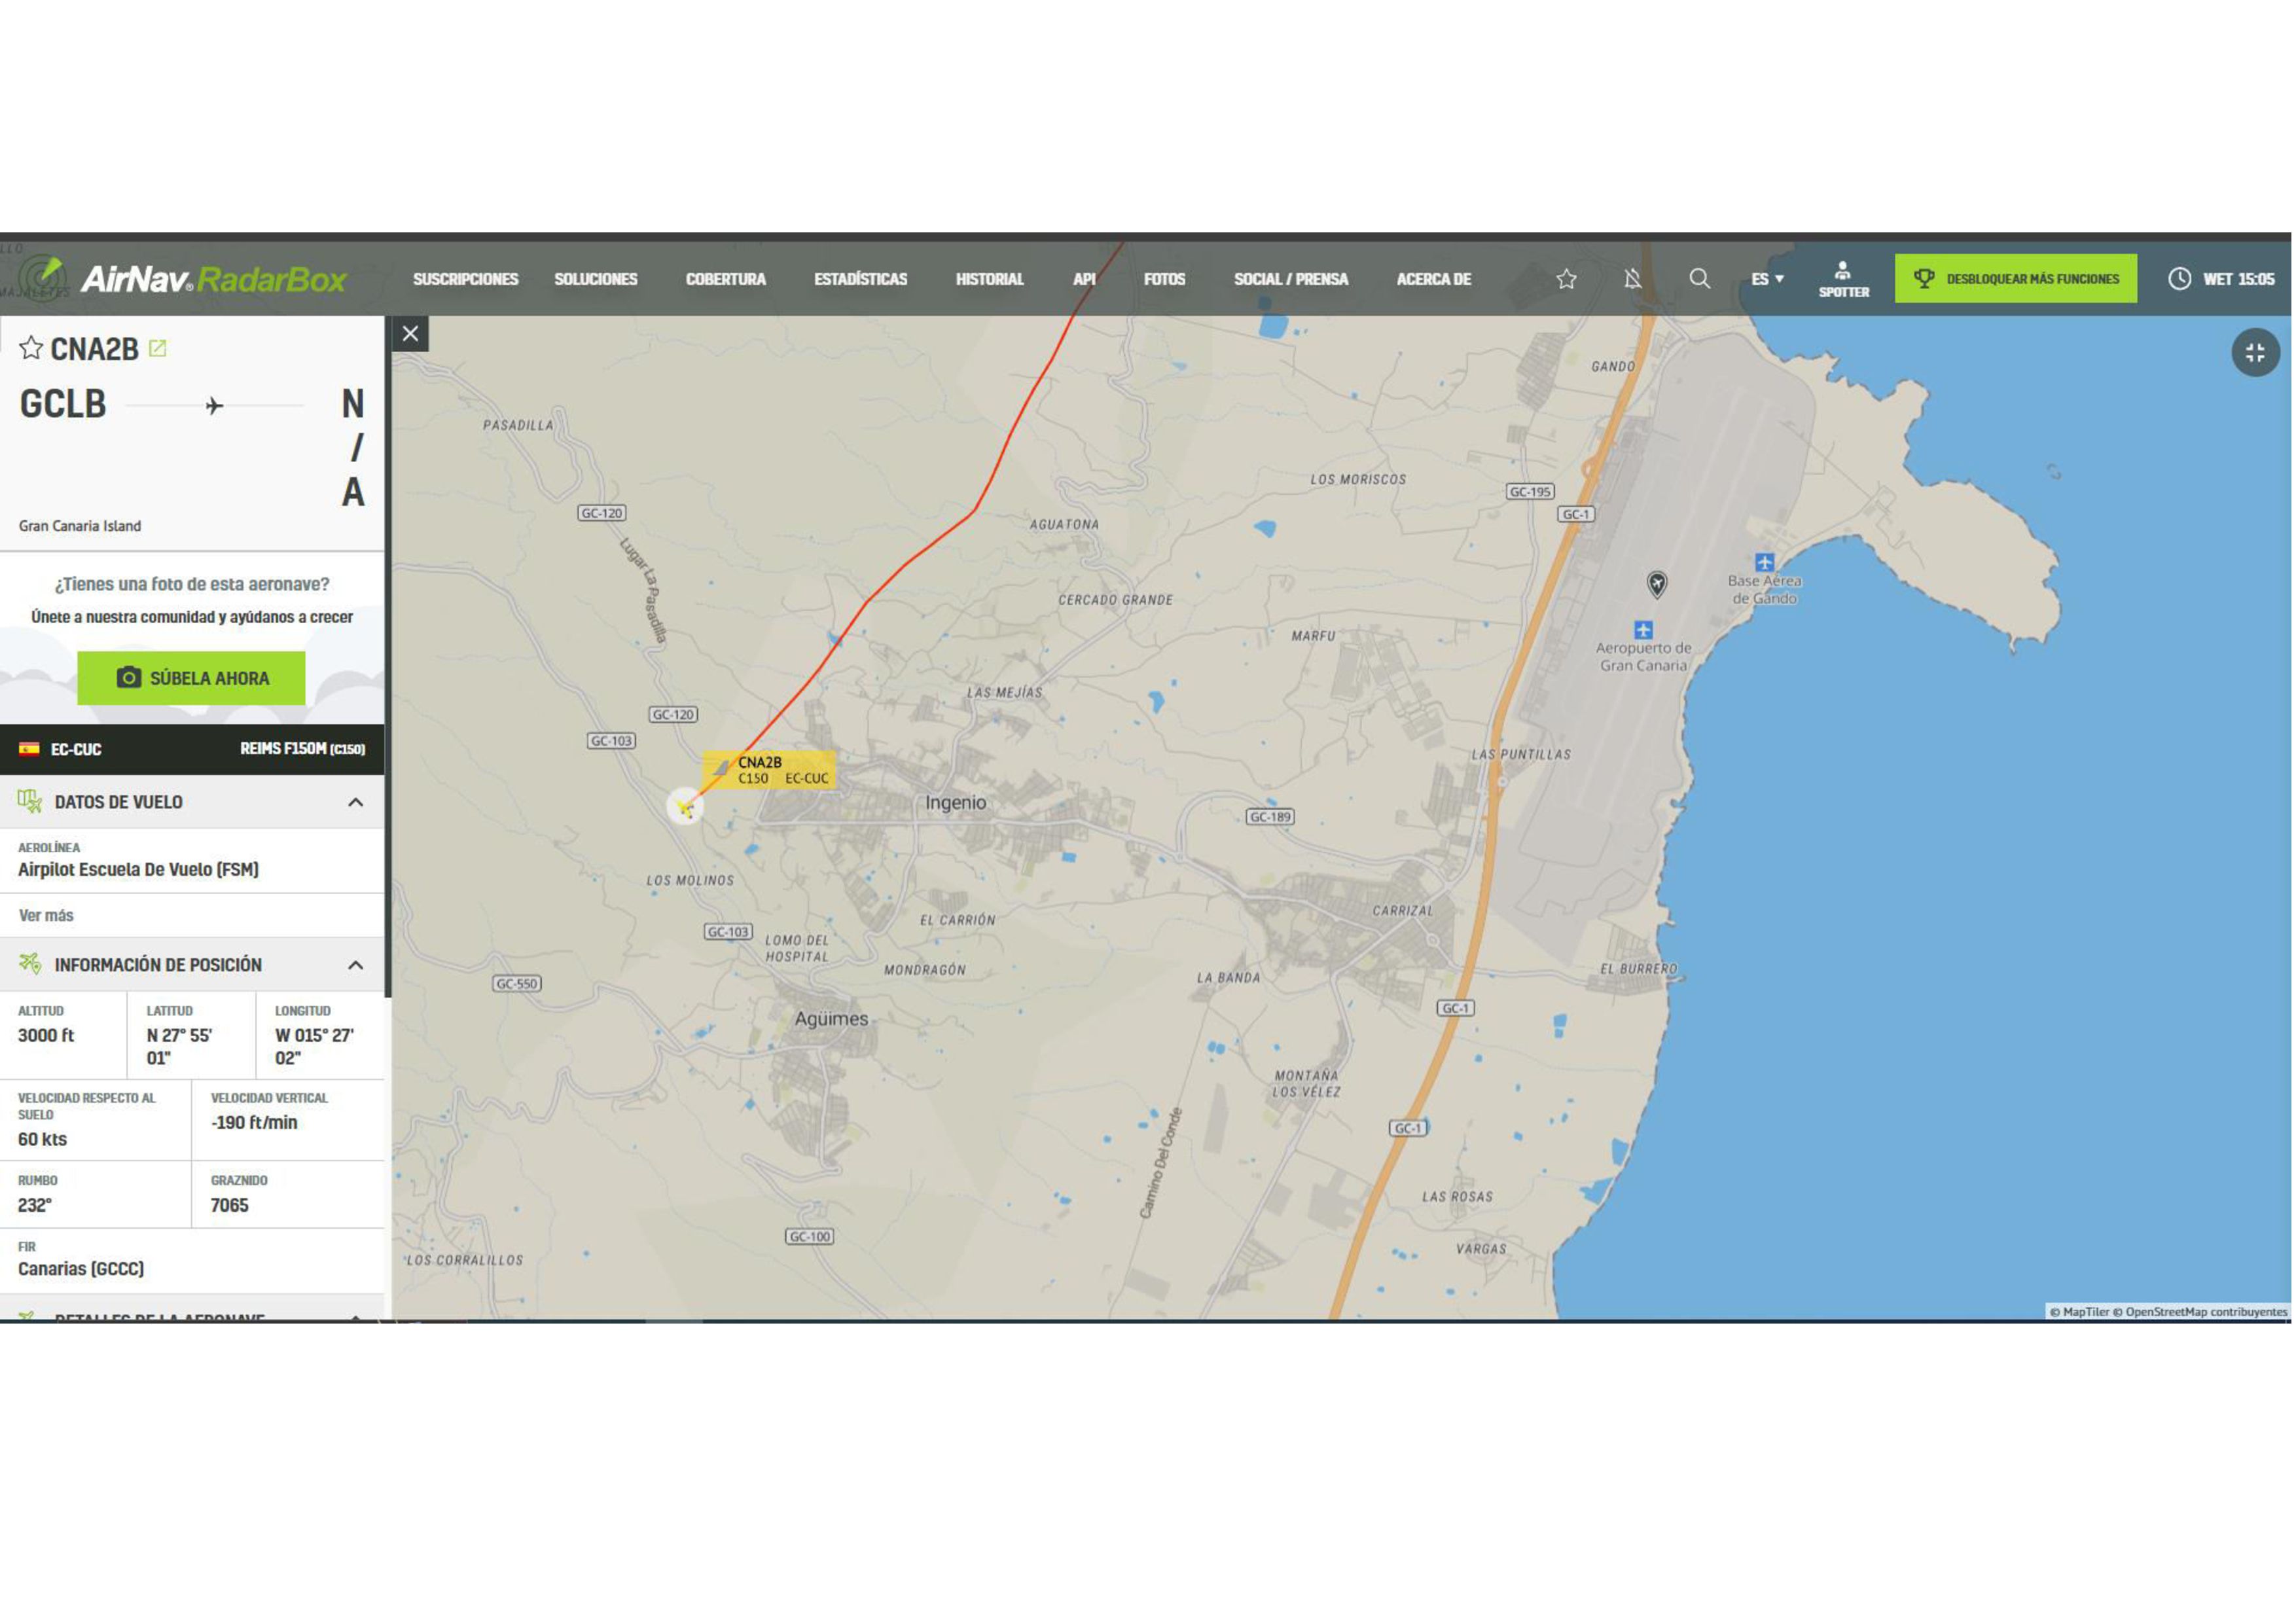The height and width of the screenshot is (1624, 2296).
Task: Add CNA2B to favorites star
Action: coord(31,348)
